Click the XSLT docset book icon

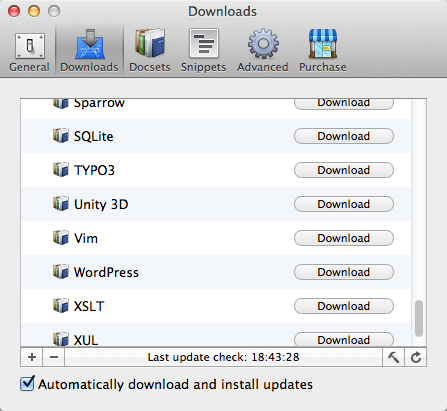61,306
